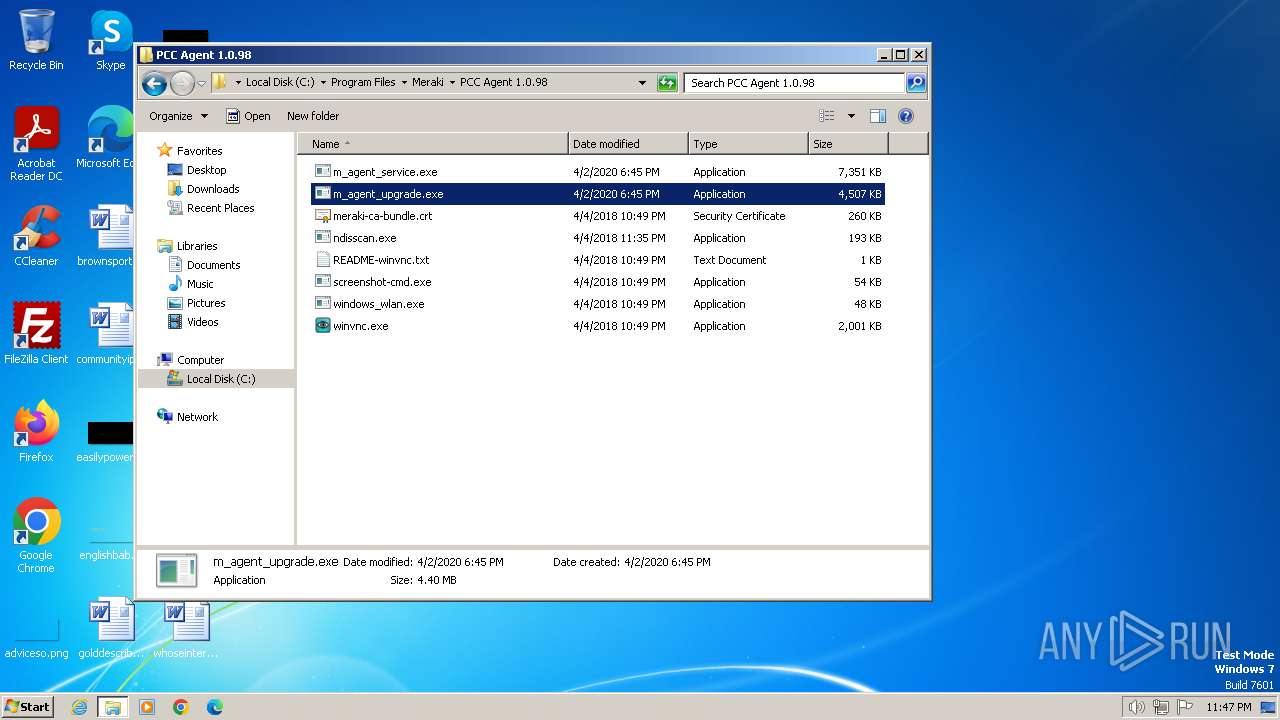Open Acrobat Reader DC desktop shortcut
1280x720 pixels.
(36, 144)
